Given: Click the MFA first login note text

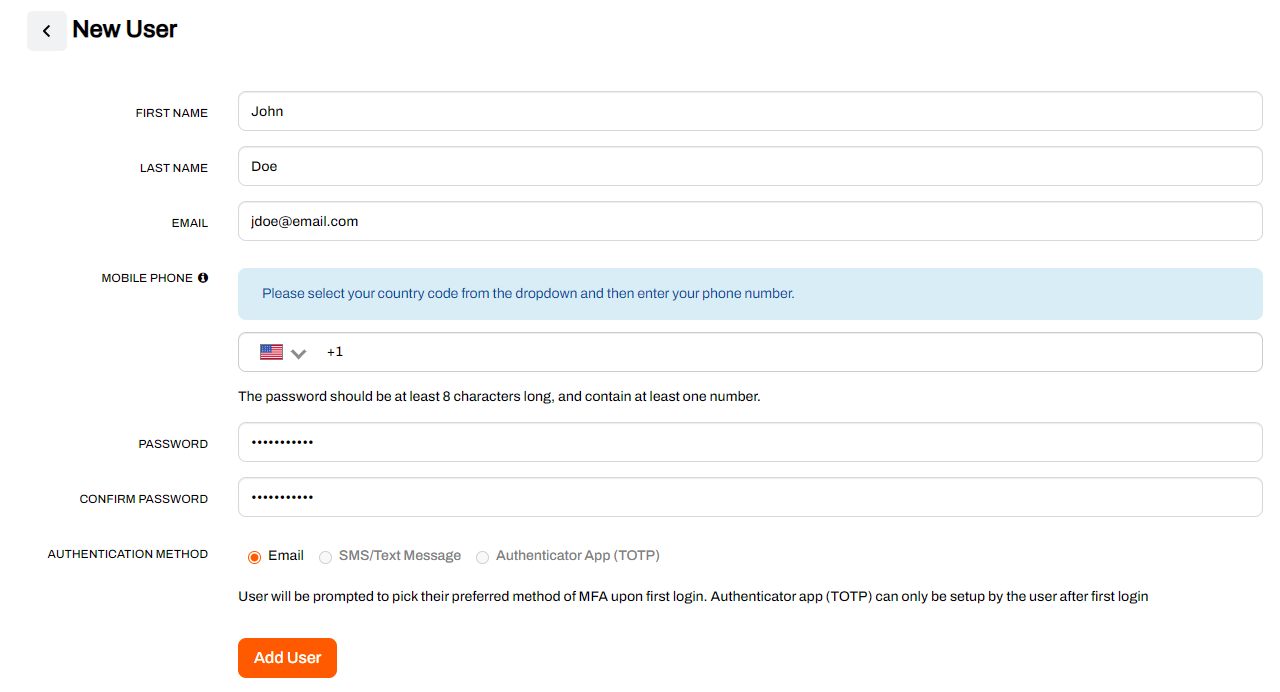Looking at the screenshot, I should [693, 597].
